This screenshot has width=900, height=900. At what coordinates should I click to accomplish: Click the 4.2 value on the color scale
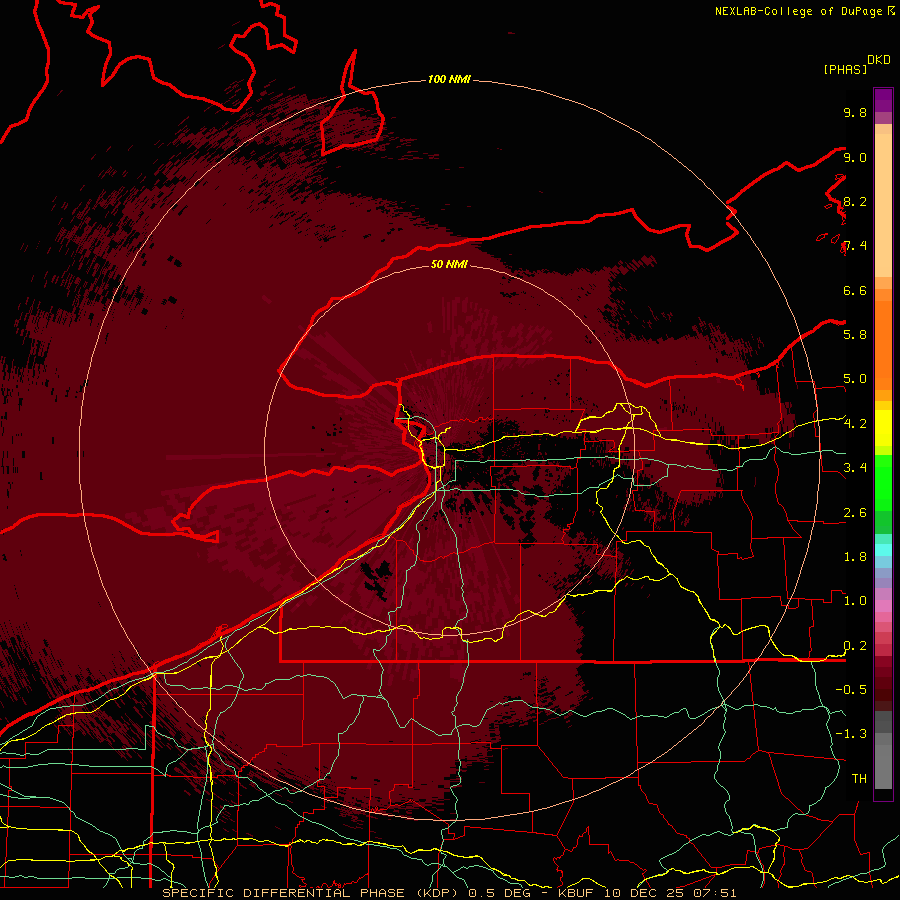(x=855, y=424)
